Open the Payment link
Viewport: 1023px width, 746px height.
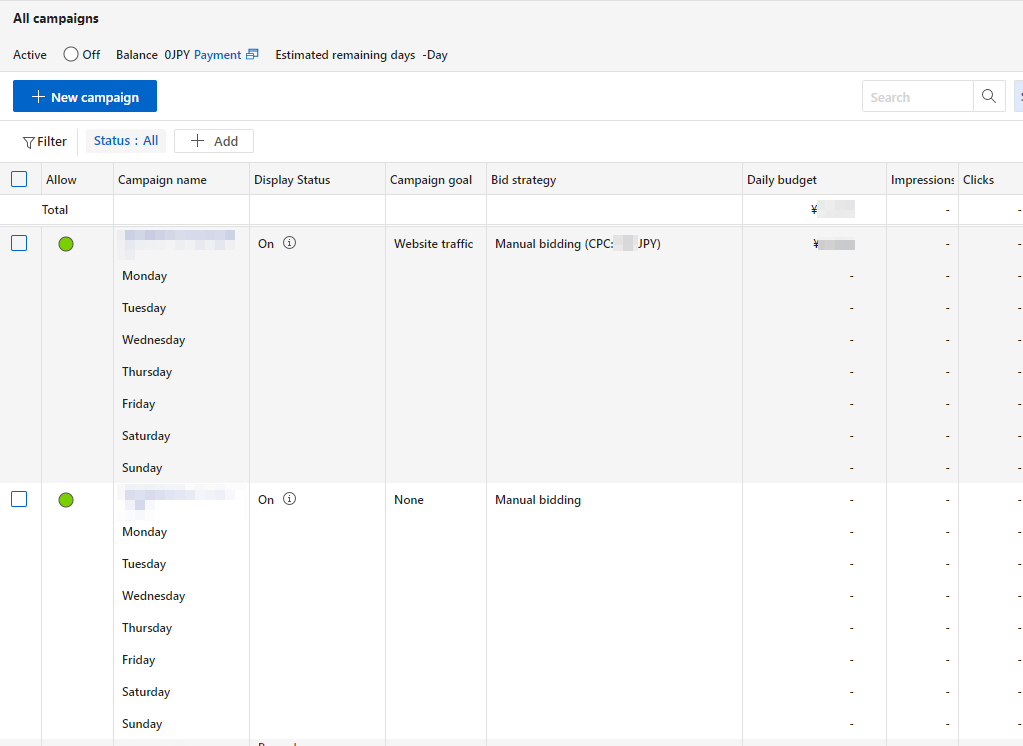tap(217, 55)
